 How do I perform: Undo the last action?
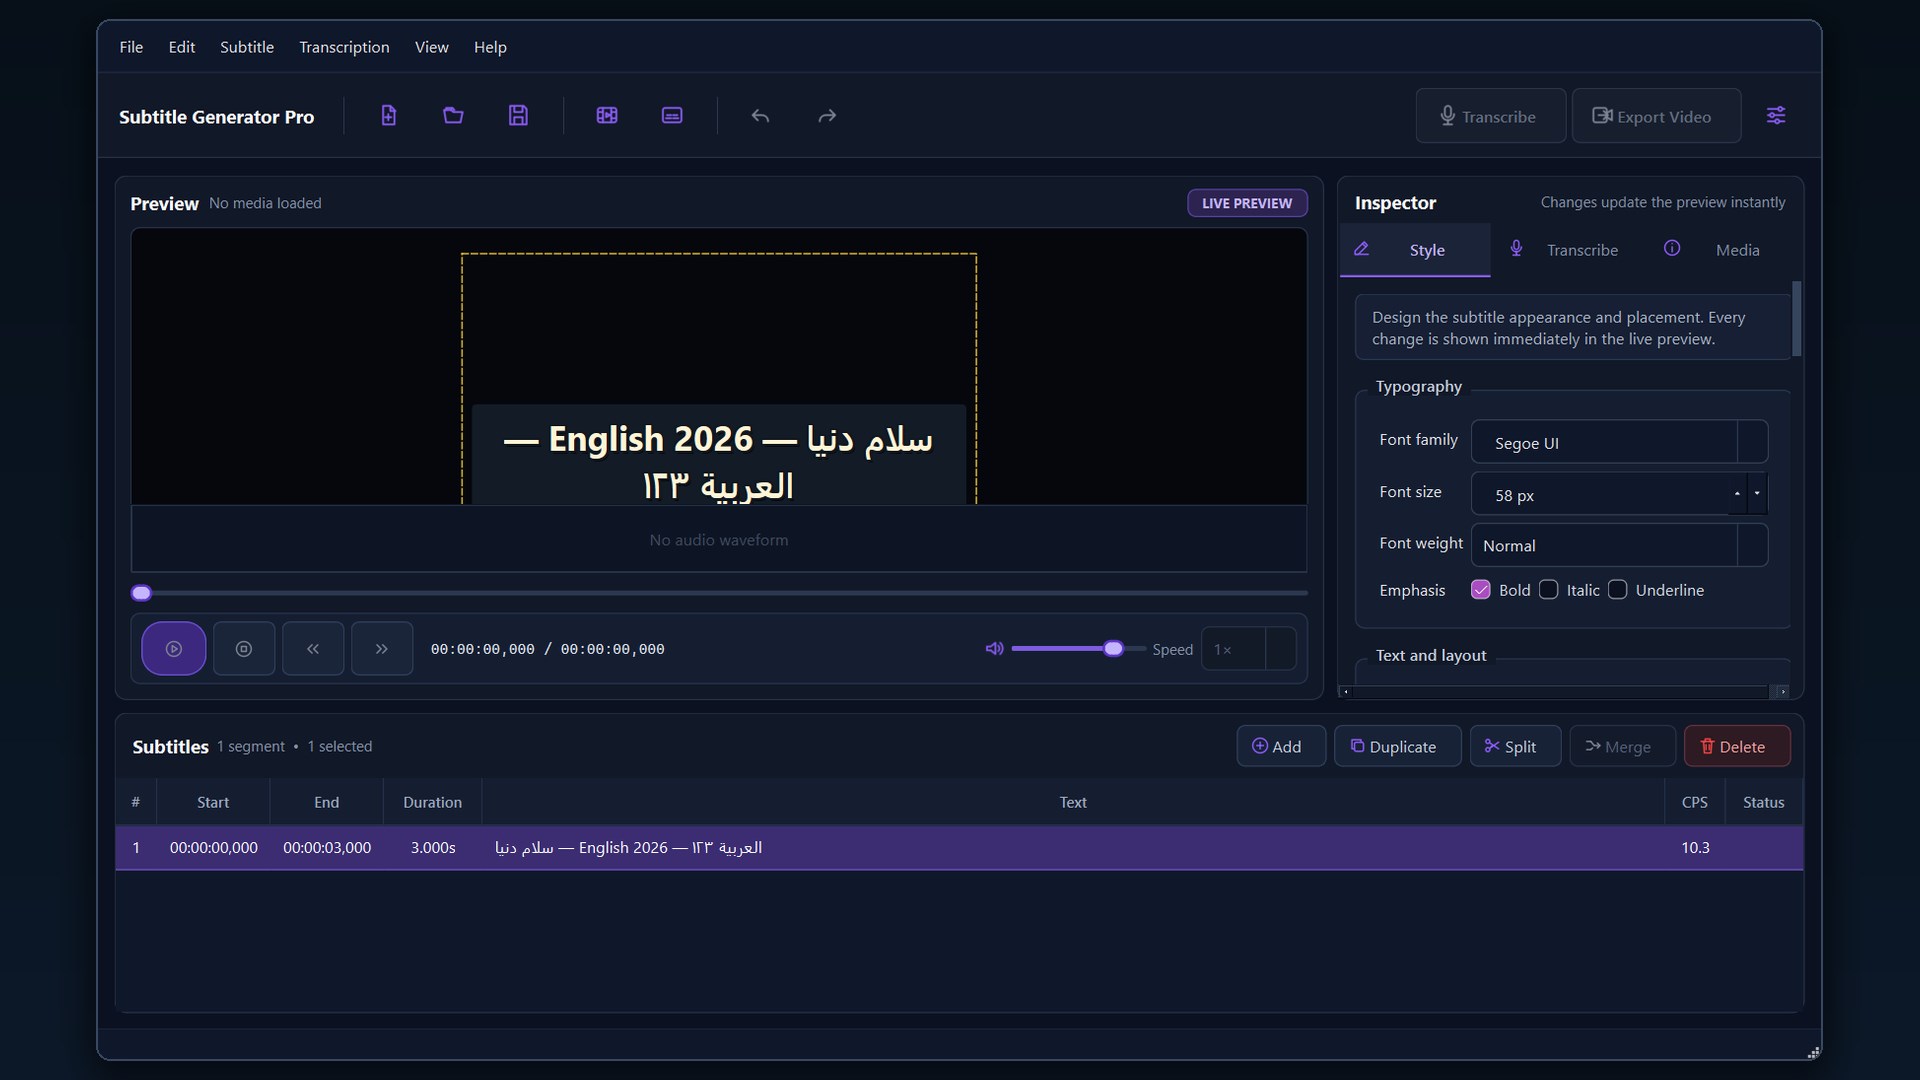click(760, 116)
